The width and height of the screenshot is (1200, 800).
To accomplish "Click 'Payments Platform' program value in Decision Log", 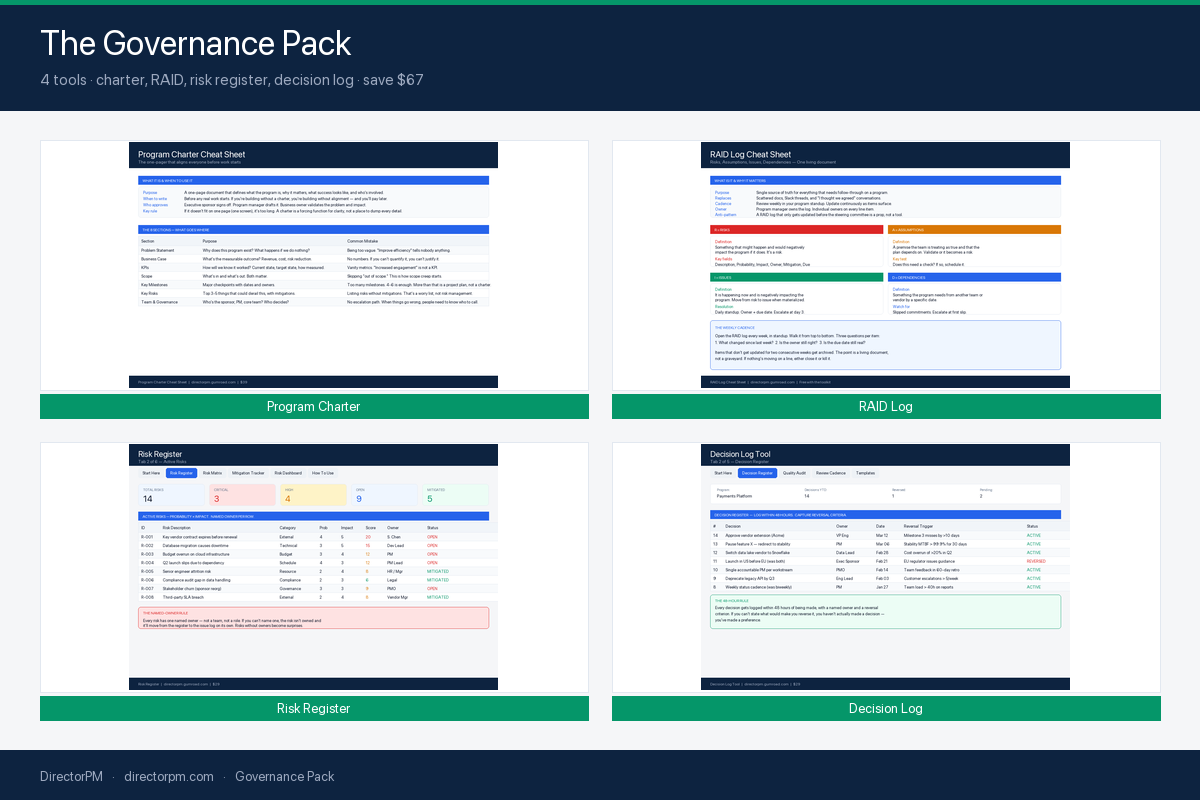I will [x=734, y=496].
